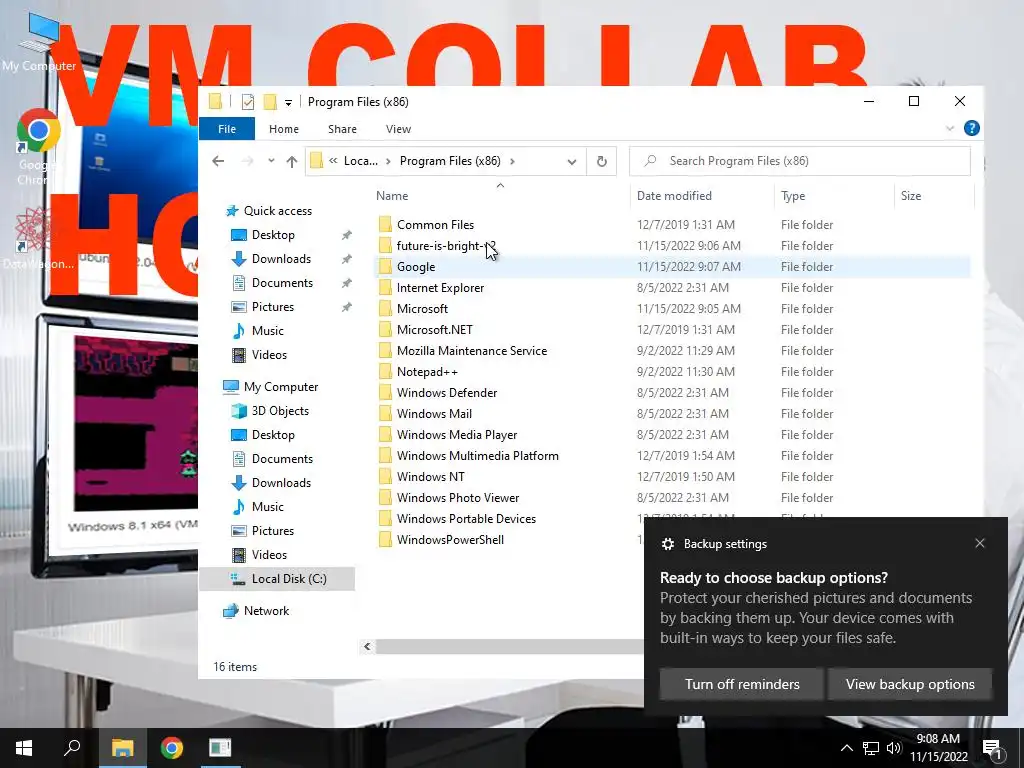Sort by the Name column header

(392, 196)
